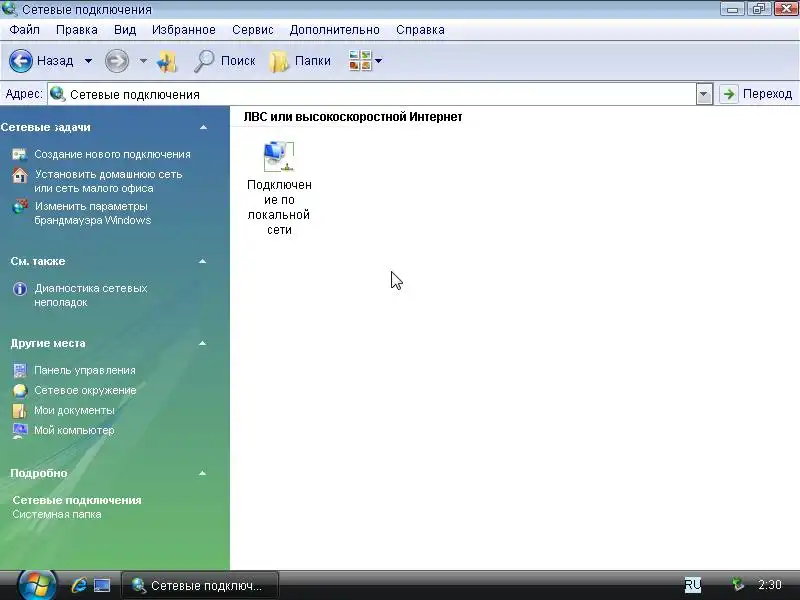The image size is (800, 600).
Task: Open the Назад history dropdown arrow
Action: (x=88, y=61)
